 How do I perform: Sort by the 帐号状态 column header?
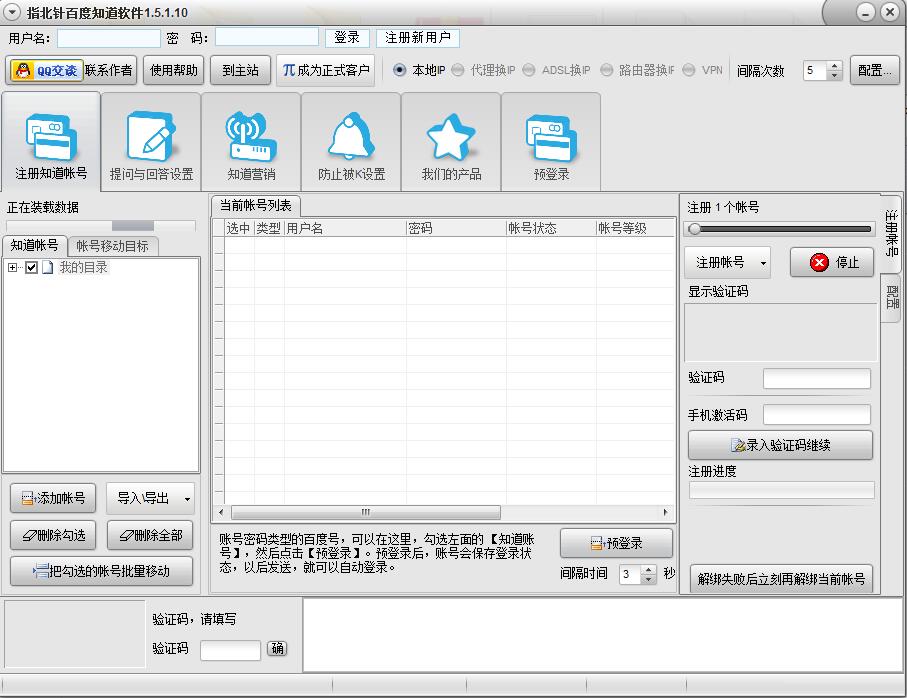click(551, 228)
